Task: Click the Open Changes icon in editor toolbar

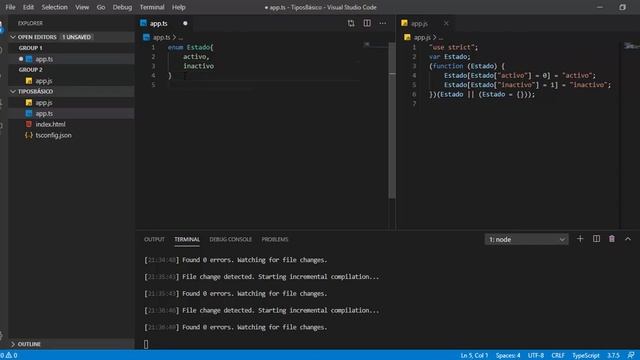Action: [x=351, y=23]
